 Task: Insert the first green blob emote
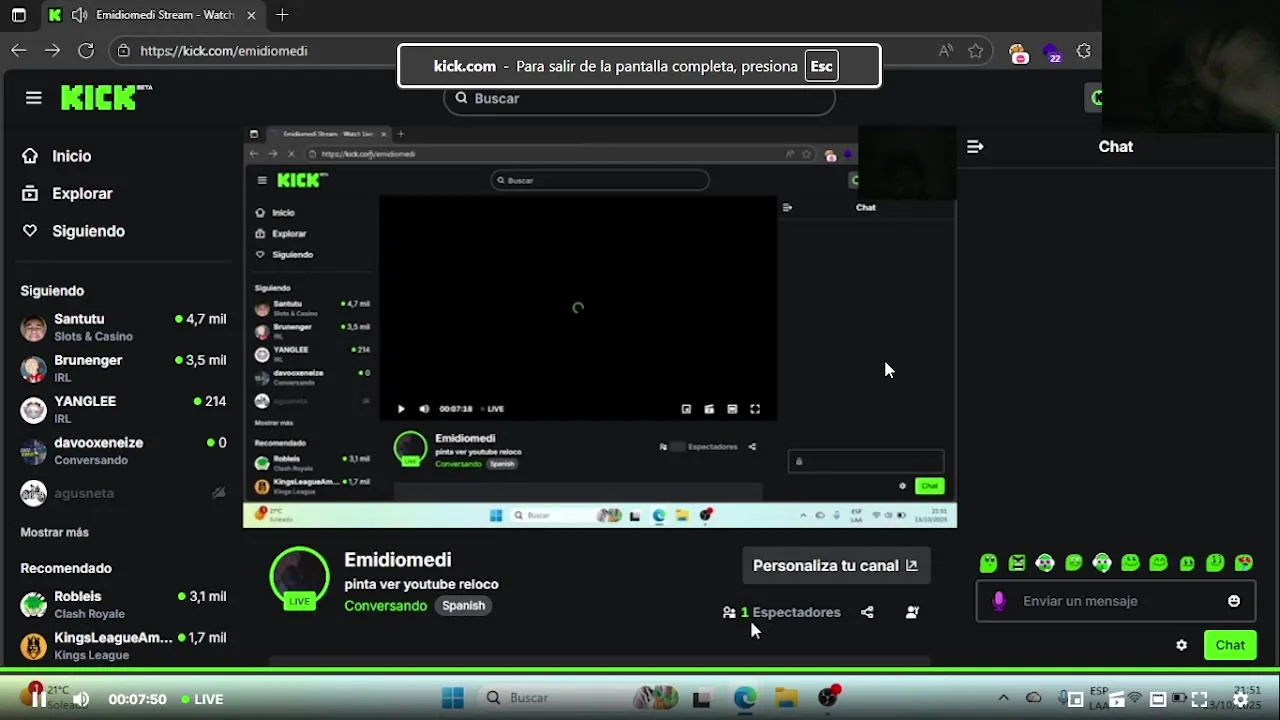tap(988, 563)
